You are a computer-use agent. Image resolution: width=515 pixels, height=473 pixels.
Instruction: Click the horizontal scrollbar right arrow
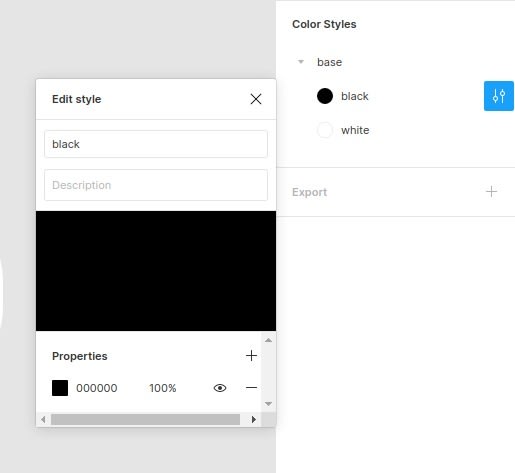[254, 419]
